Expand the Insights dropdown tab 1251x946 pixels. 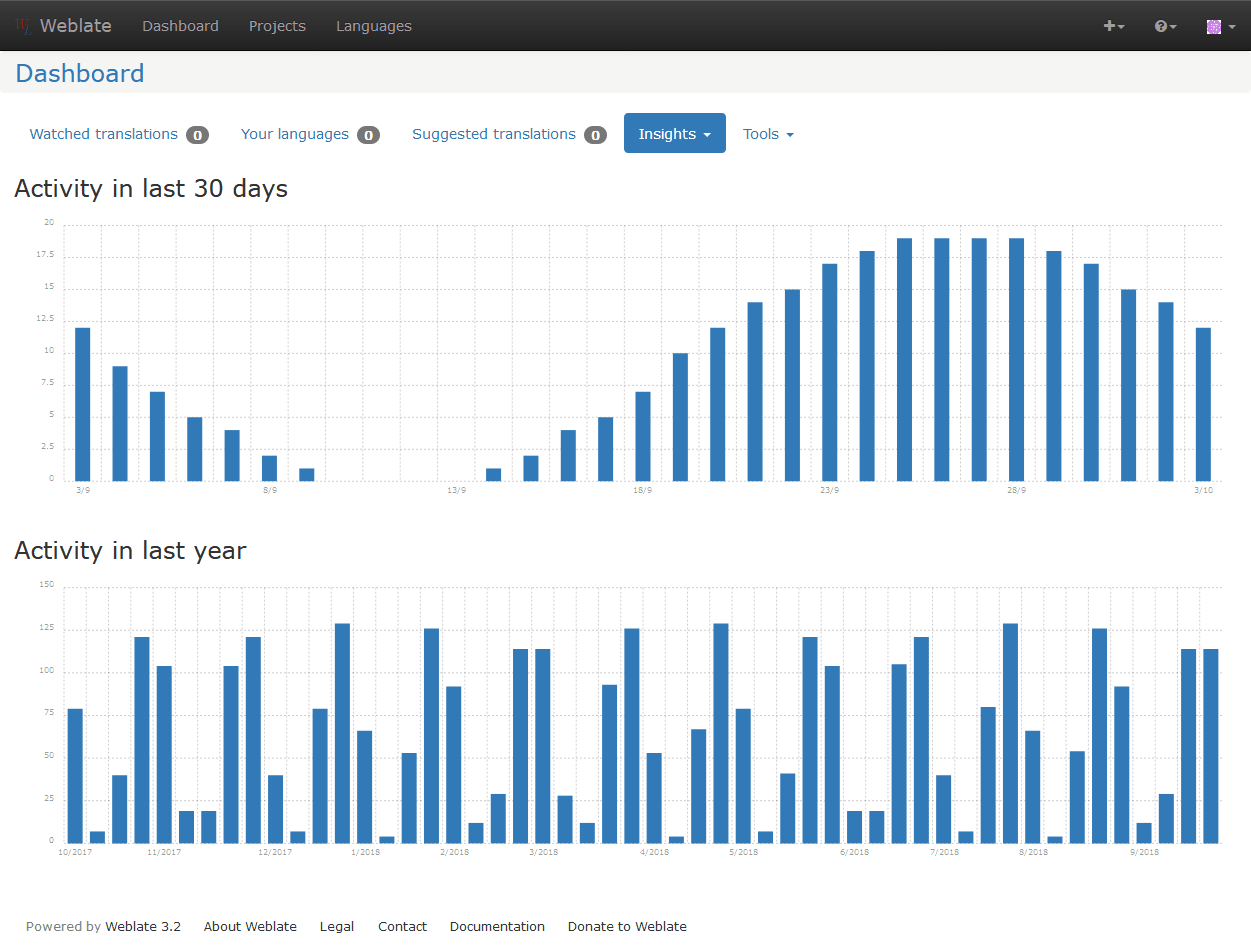pos(675,133)
